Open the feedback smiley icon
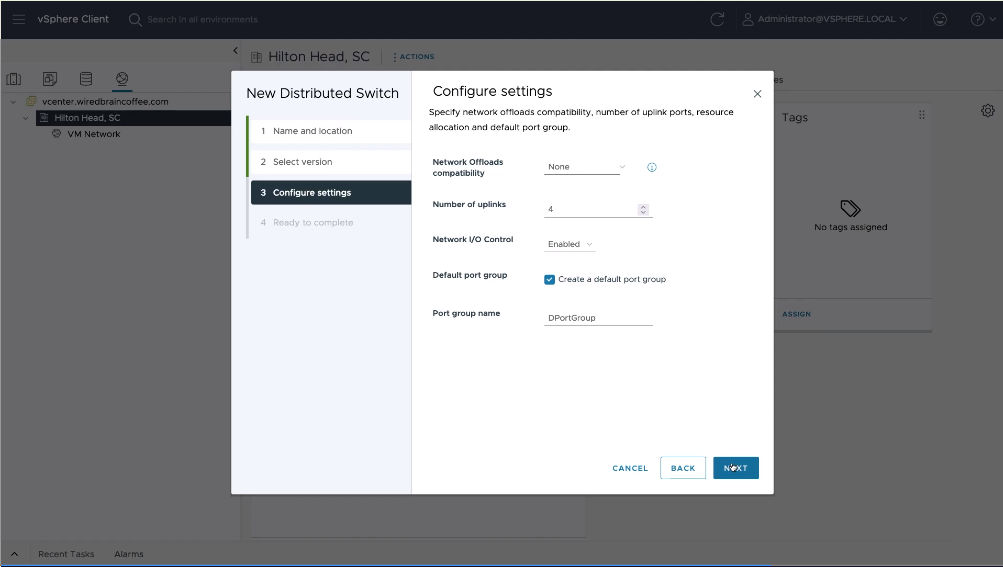The width and height of the screenshot is (1003, 567). 939,19
